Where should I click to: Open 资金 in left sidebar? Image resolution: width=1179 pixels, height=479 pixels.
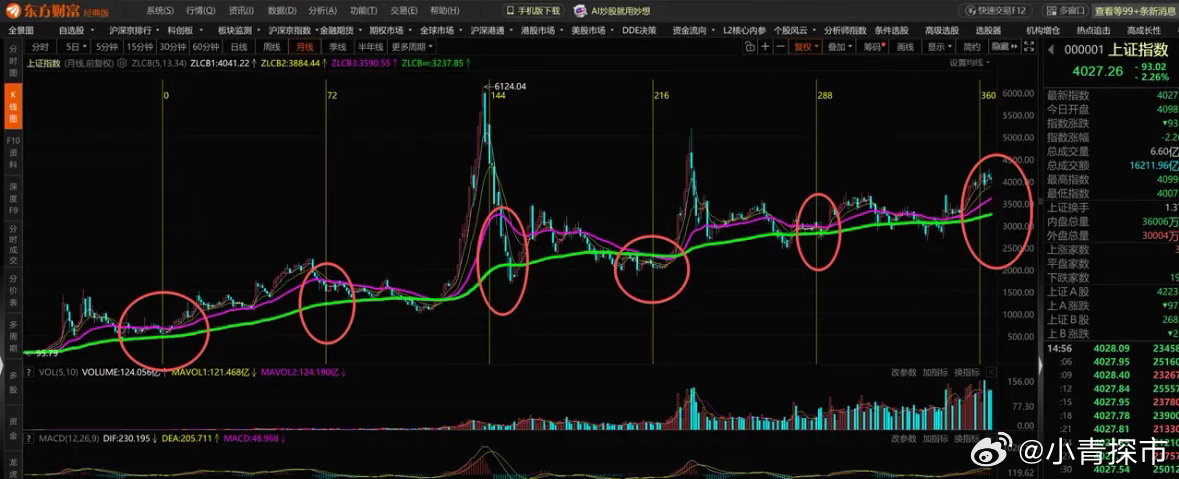[13, 426]
